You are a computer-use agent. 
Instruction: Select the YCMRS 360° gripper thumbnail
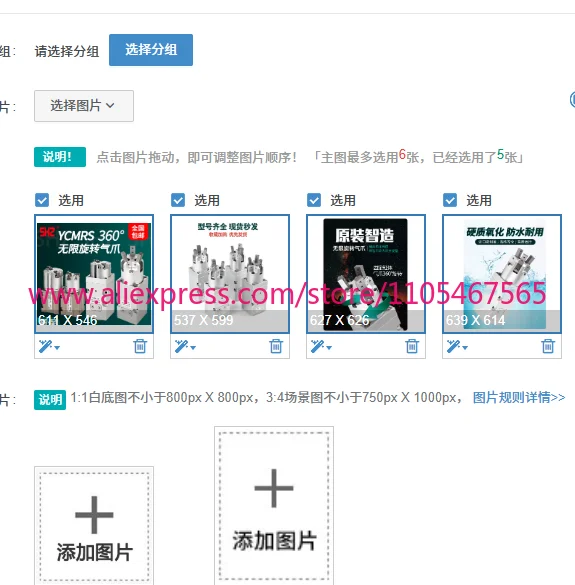pyautogui.click(x=94, y=274)
